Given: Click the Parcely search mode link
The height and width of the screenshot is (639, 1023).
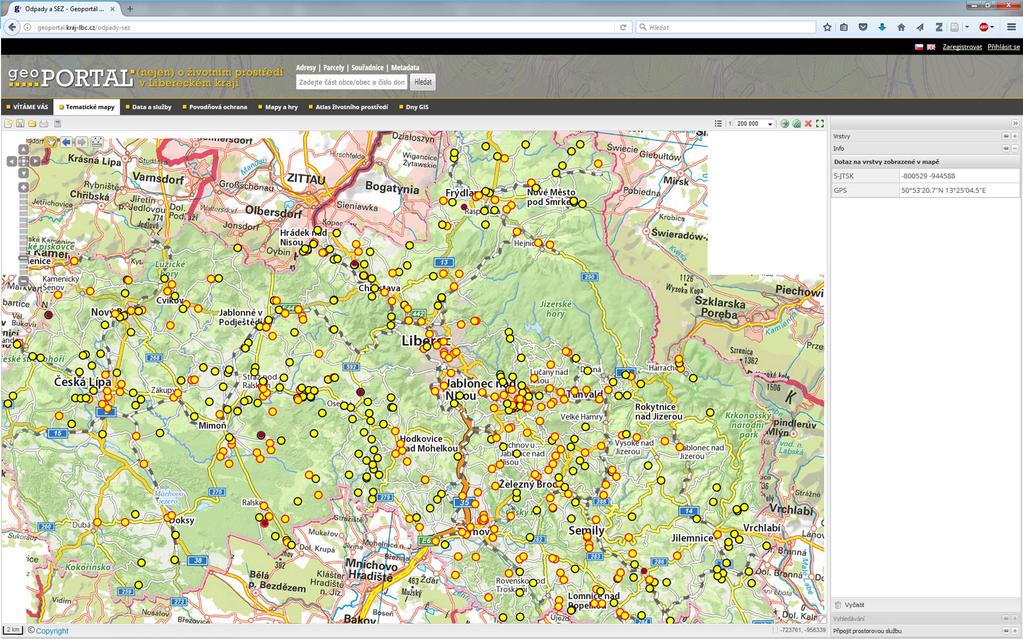Looking at the screenshot, I should click(333, 67).
